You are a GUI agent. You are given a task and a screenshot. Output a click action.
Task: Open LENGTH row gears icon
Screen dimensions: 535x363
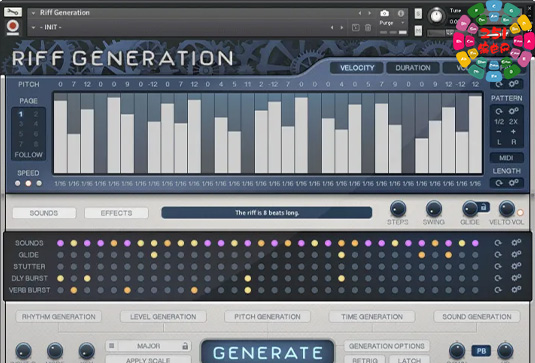tap(514, 183)
